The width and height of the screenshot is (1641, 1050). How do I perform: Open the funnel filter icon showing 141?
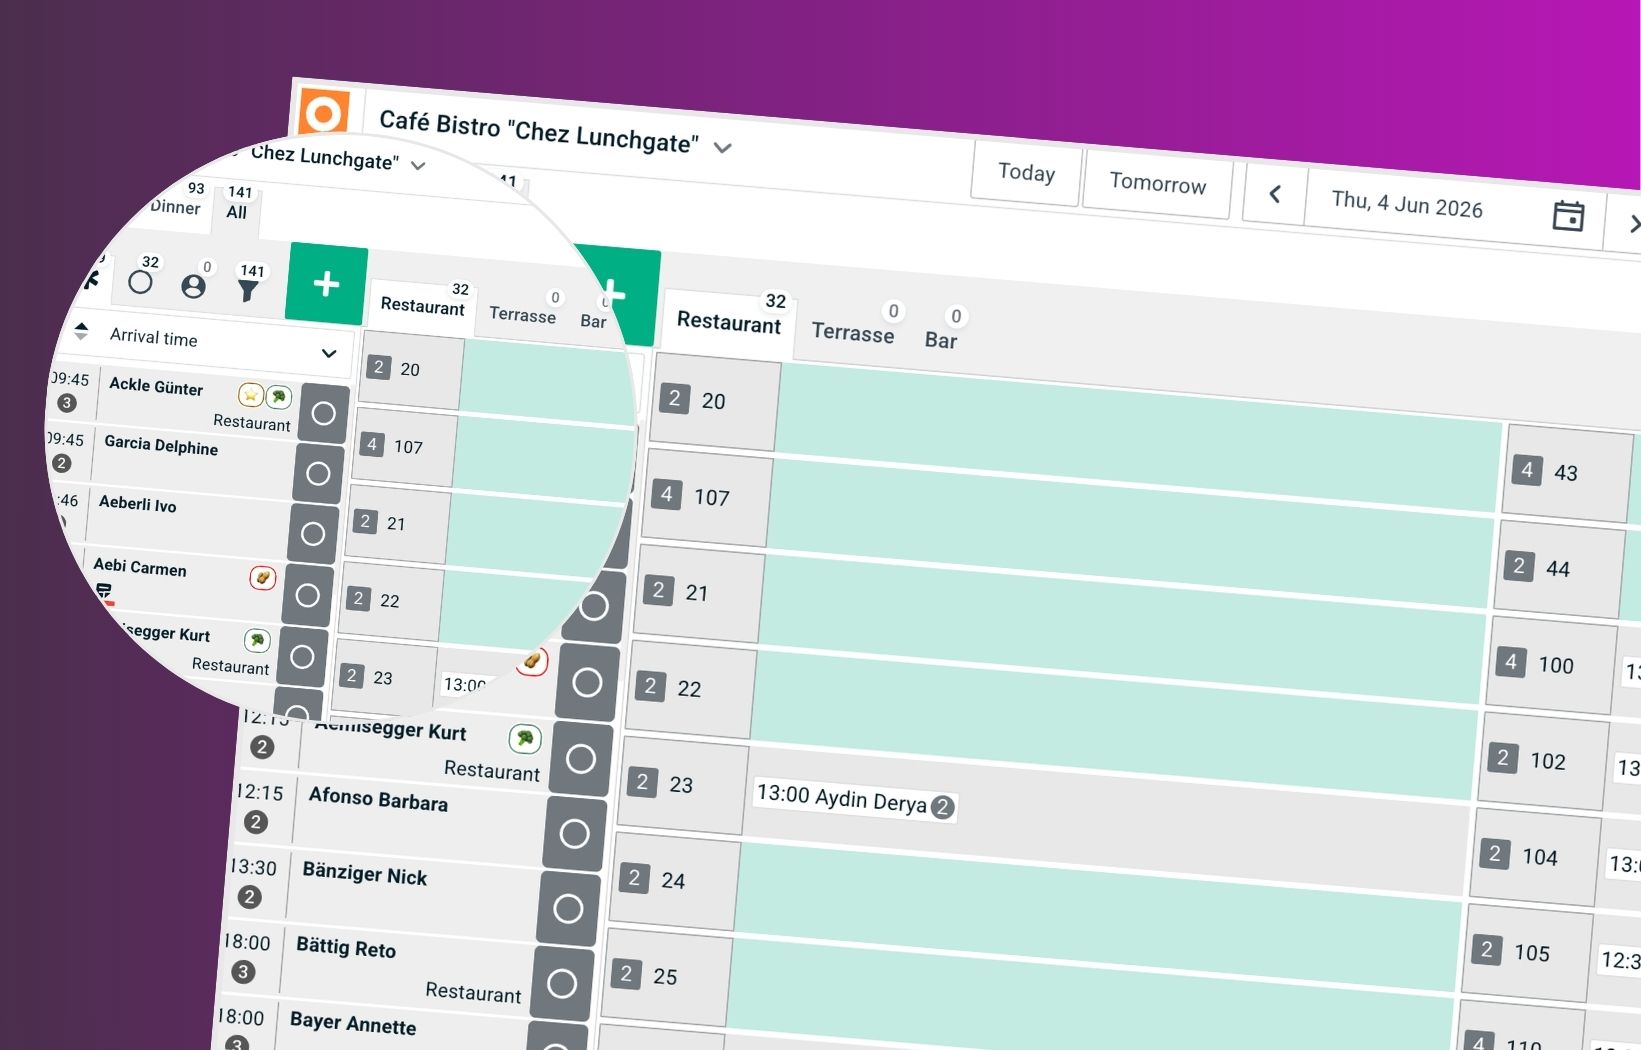[x=248, y=289]
